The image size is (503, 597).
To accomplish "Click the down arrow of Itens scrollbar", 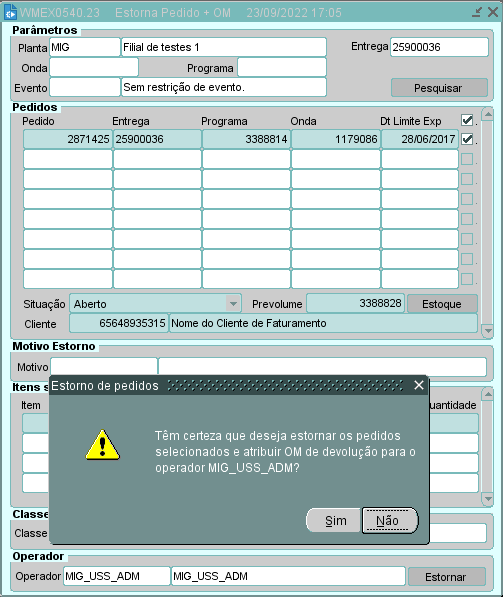I will (x=488, y=498).
